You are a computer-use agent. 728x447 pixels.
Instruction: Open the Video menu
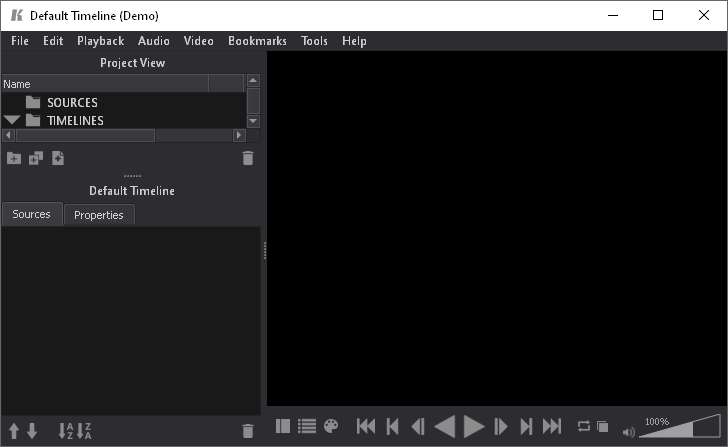[x=198, y=41]
